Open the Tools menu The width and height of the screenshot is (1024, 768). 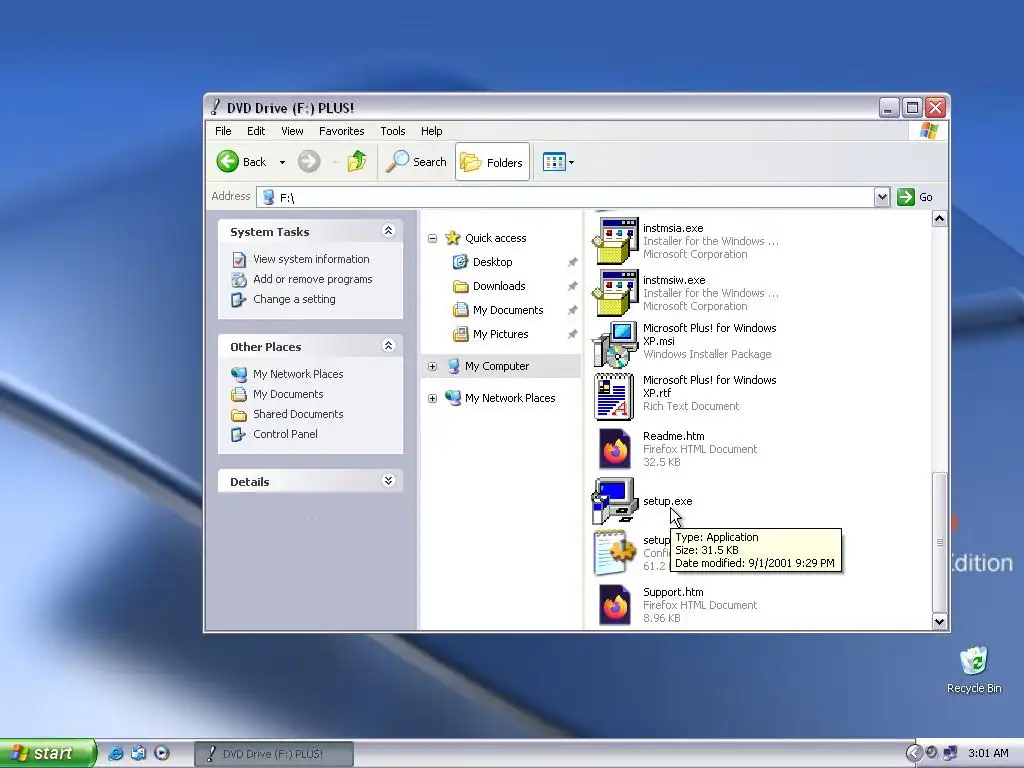point(392,131)
